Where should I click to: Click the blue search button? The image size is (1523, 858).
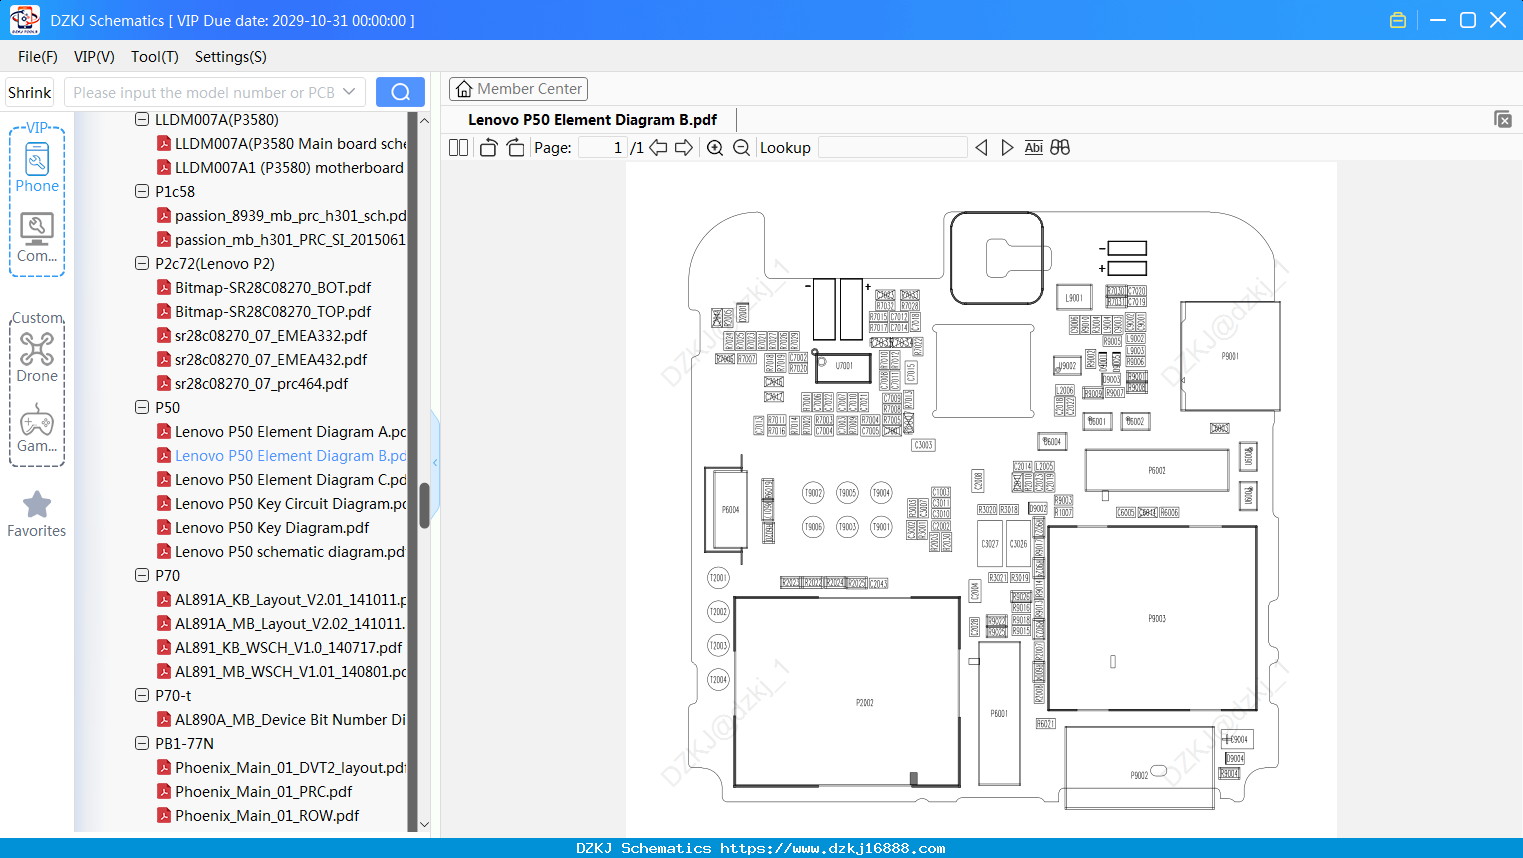[400, 92]
